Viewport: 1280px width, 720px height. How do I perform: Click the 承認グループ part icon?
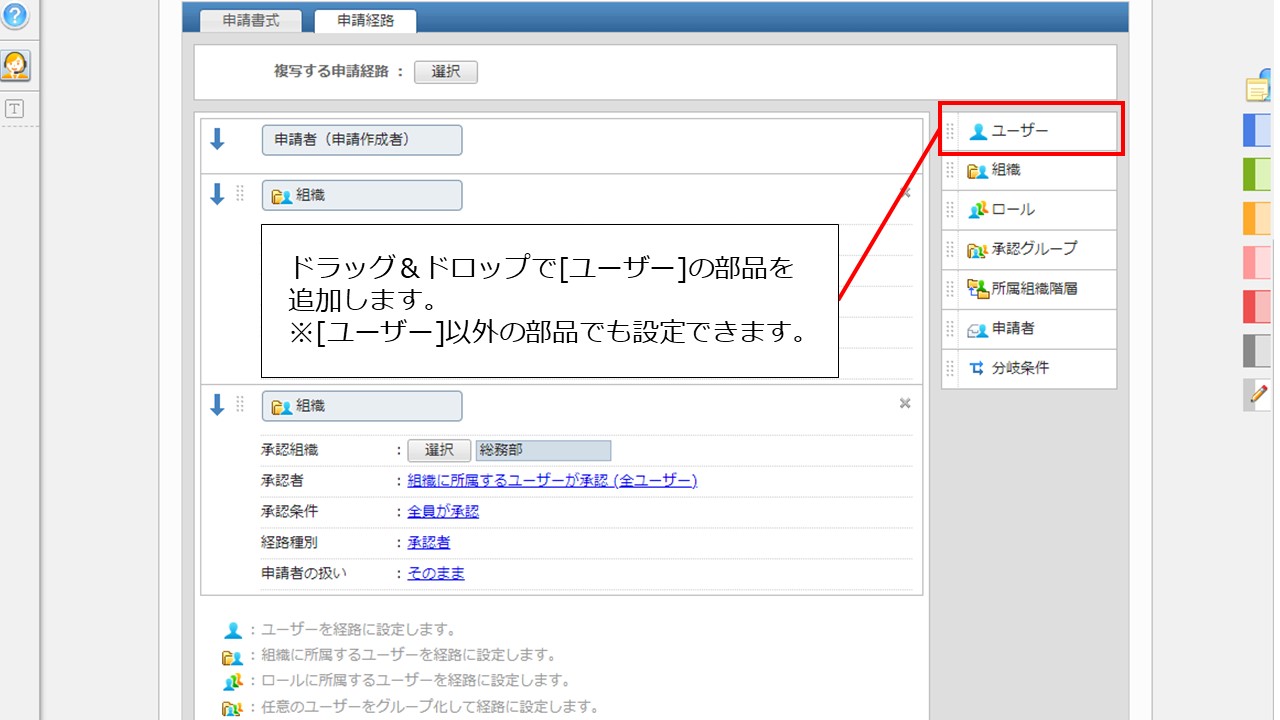tap(977, 250)
